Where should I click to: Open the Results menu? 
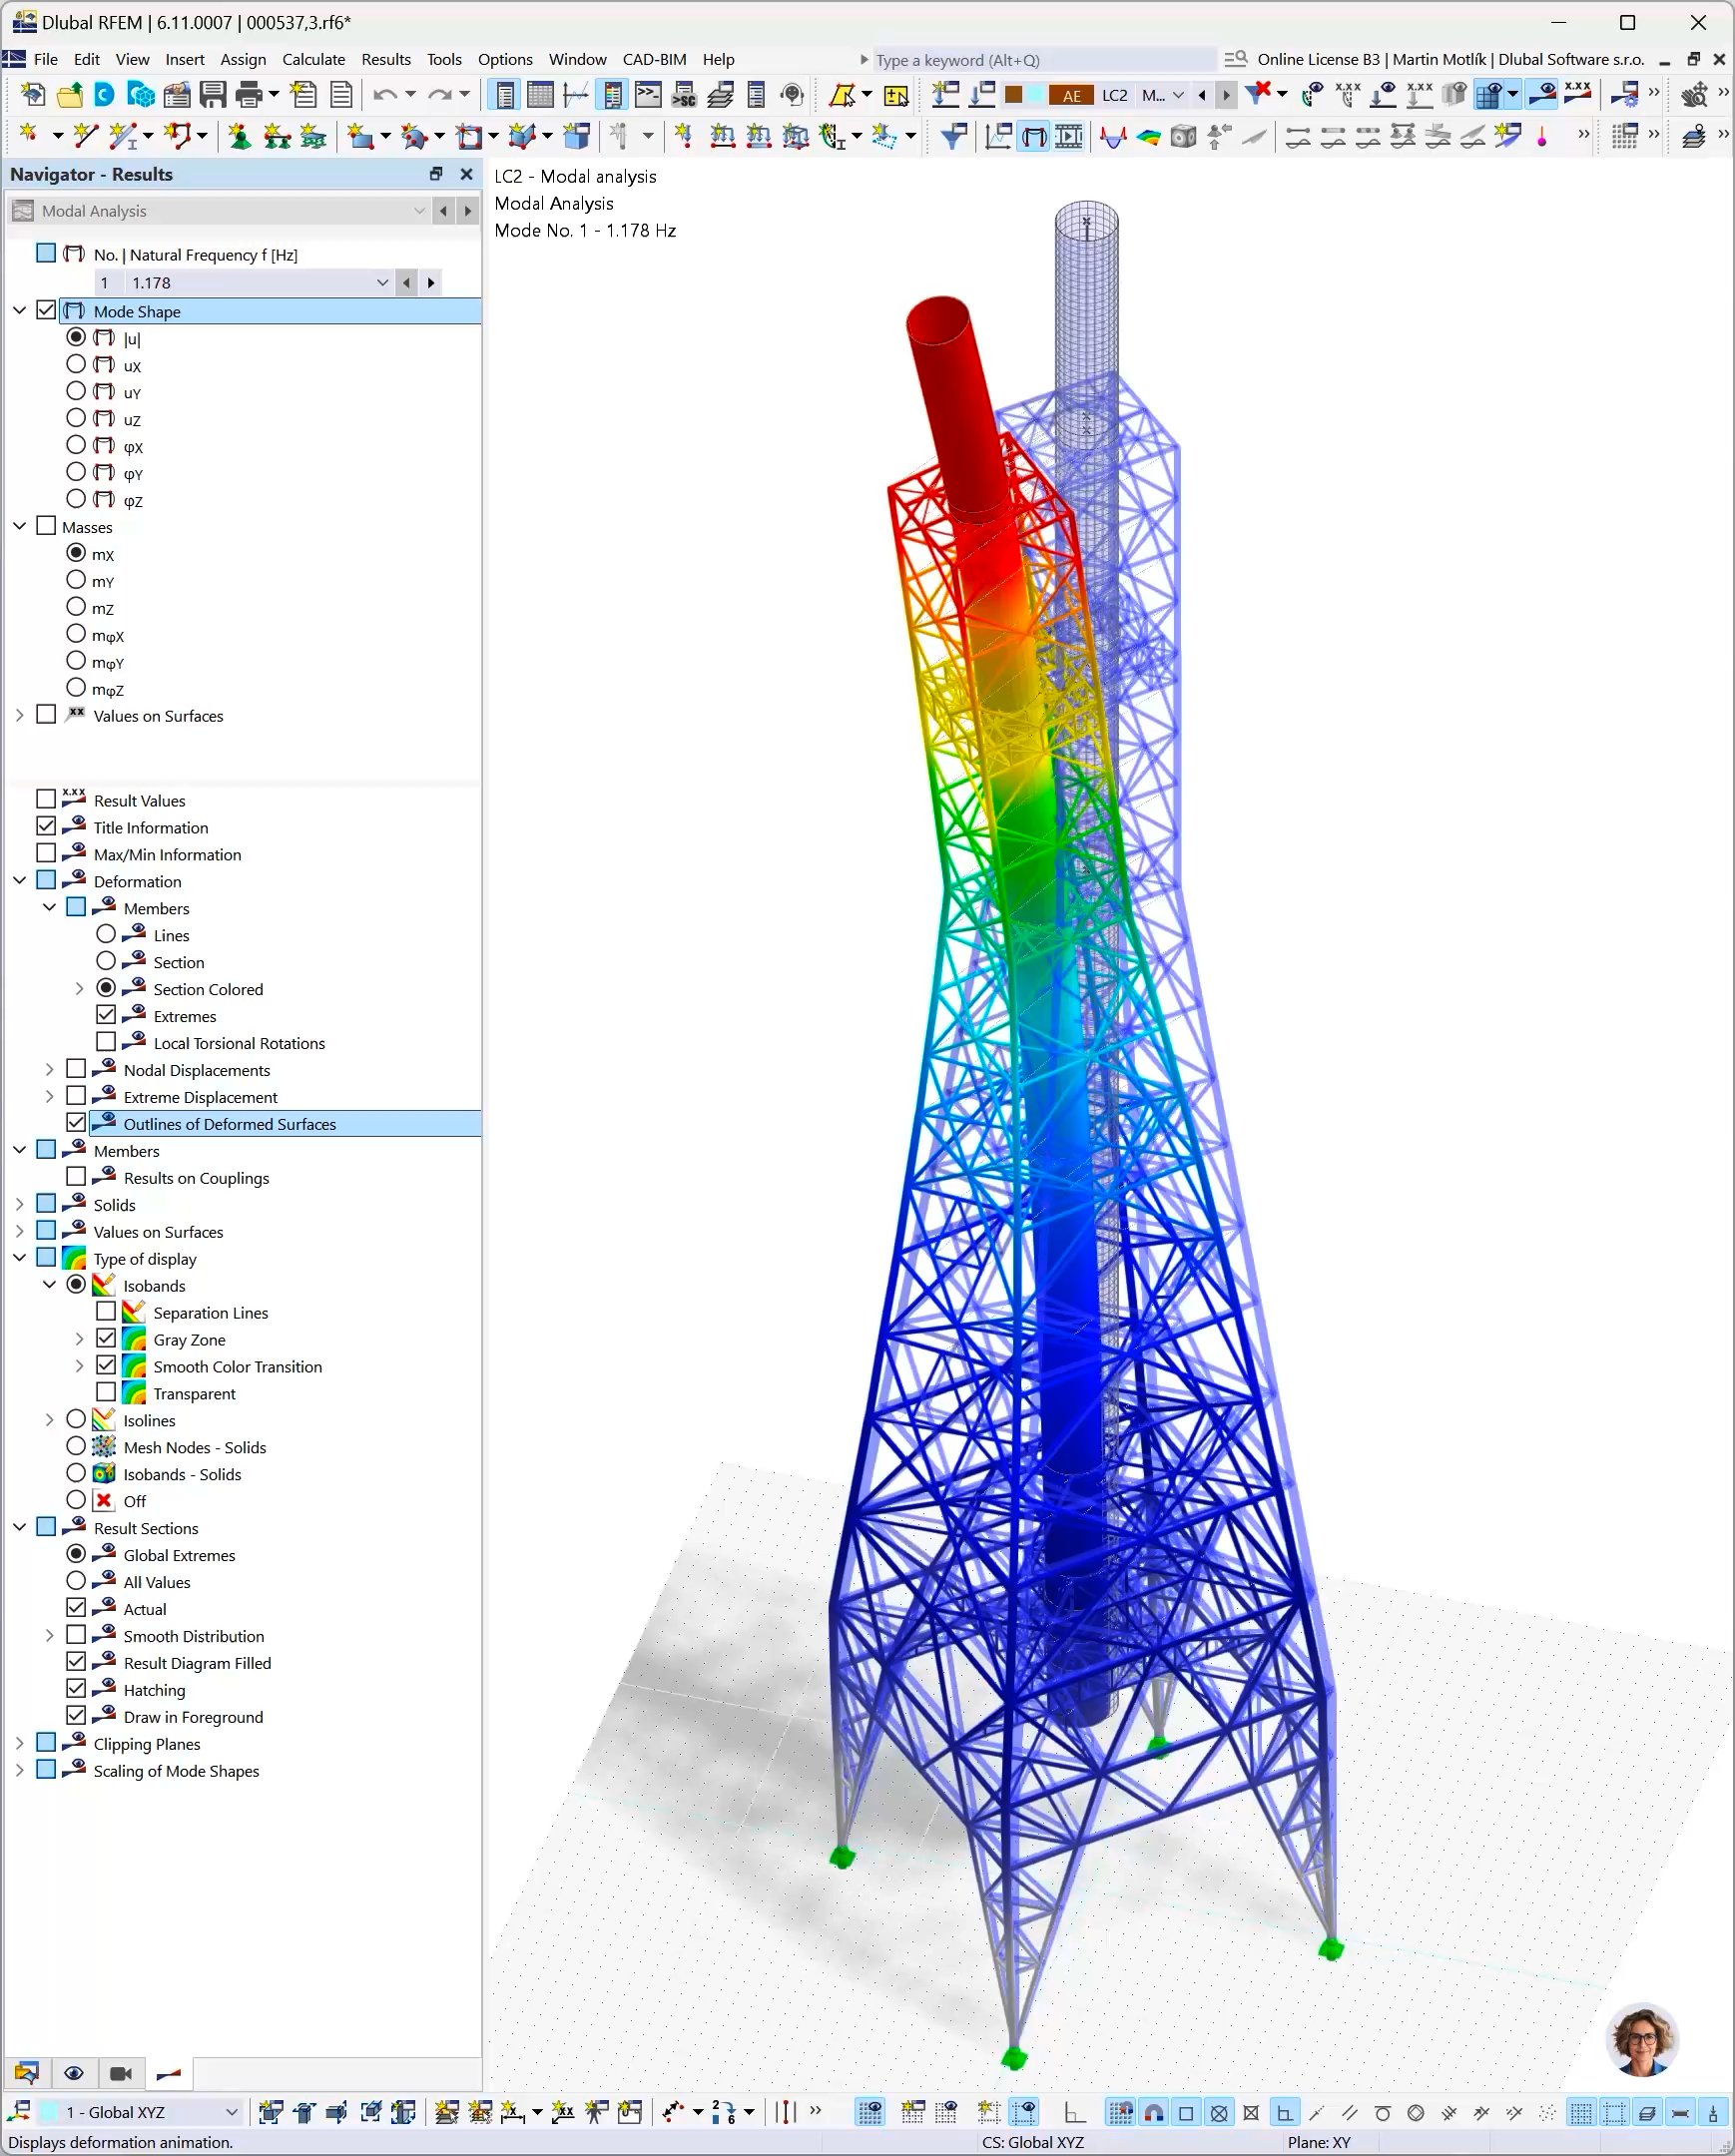click(x=386, y=59)
